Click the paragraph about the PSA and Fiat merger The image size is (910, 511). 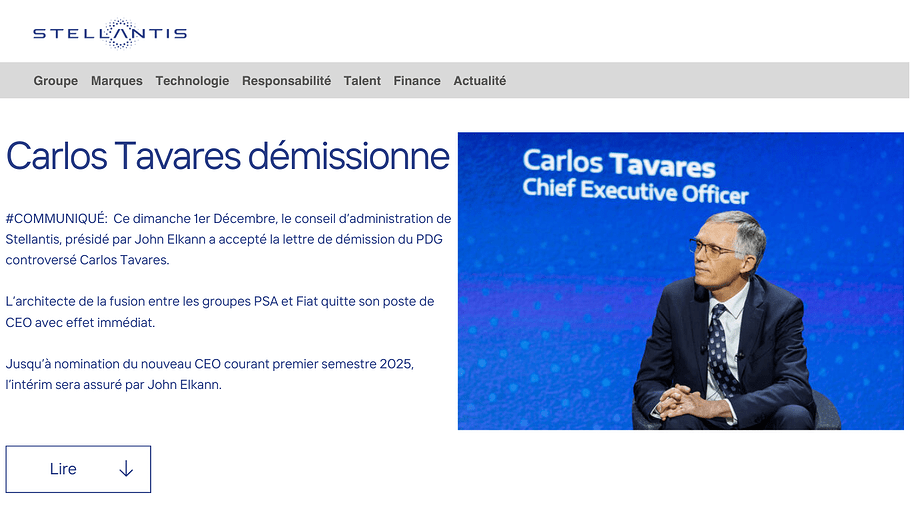pyautogui.click(x=220, y=311)
